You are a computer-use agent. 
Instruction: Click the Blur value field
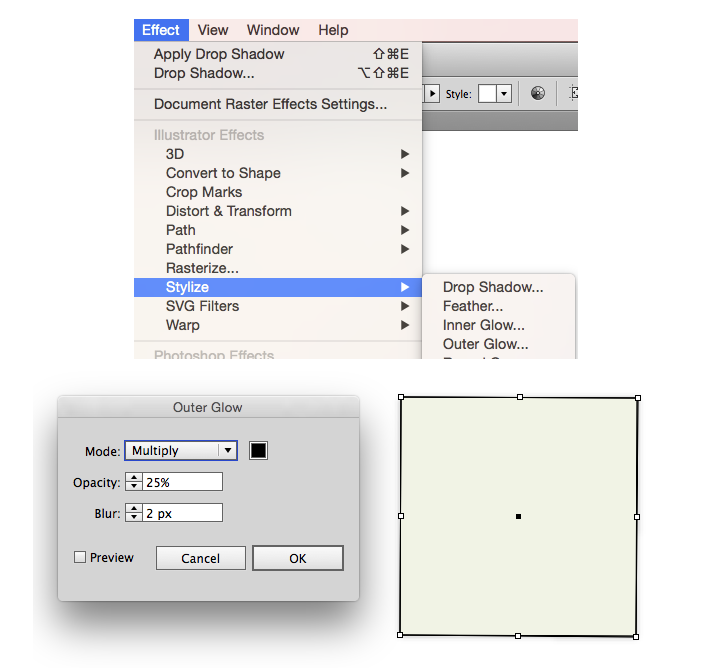[182, 513]
